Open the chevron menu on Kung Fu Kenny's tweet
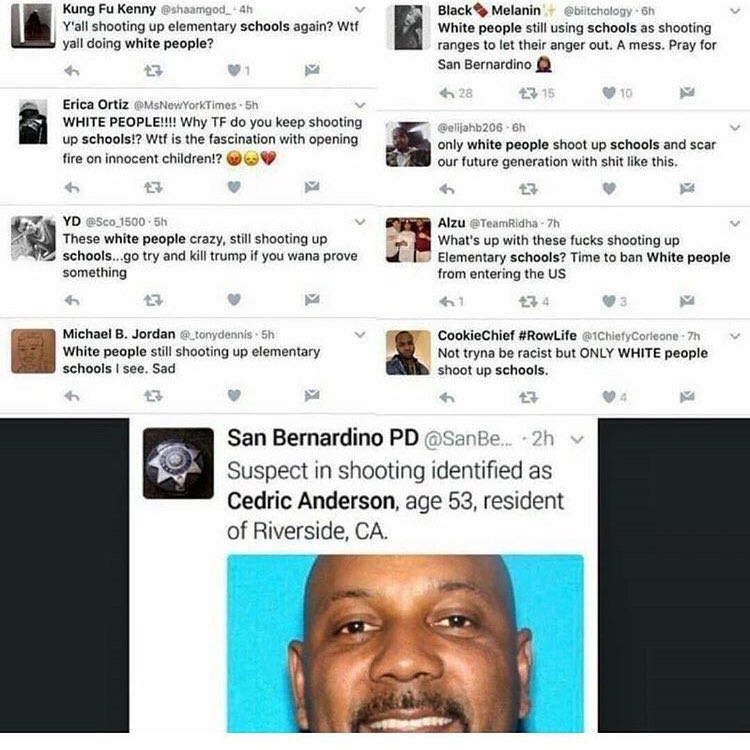 click(x=360, y=10)
